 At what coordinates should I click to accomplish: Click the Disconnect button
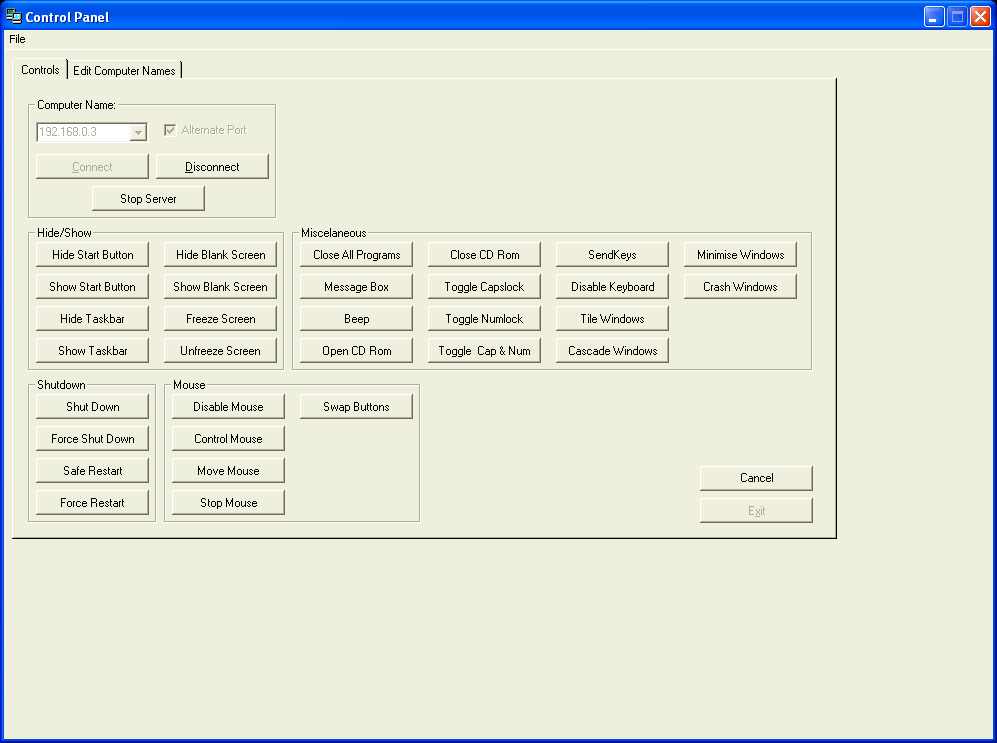tap(212, 166)
